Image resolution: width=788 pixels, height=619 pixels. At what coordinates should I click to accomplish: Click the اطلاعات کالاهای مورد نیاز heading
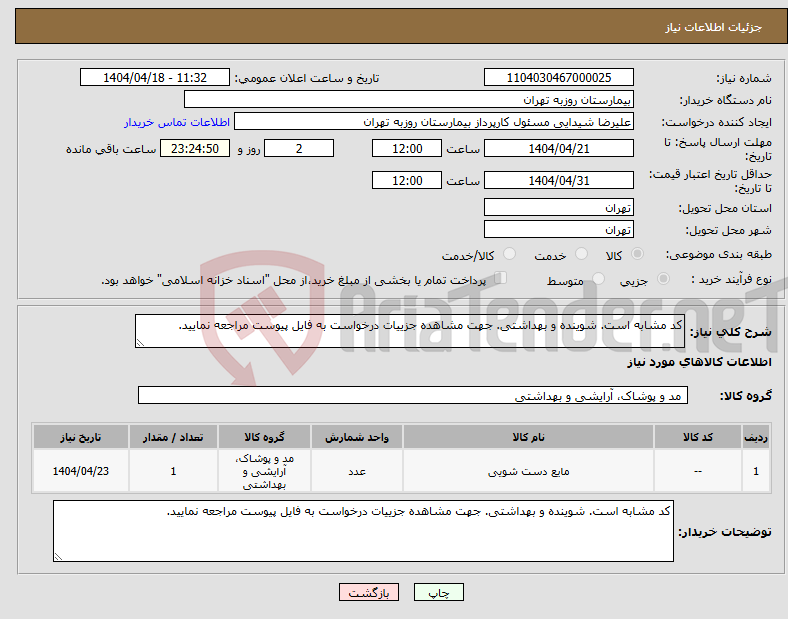699,362
